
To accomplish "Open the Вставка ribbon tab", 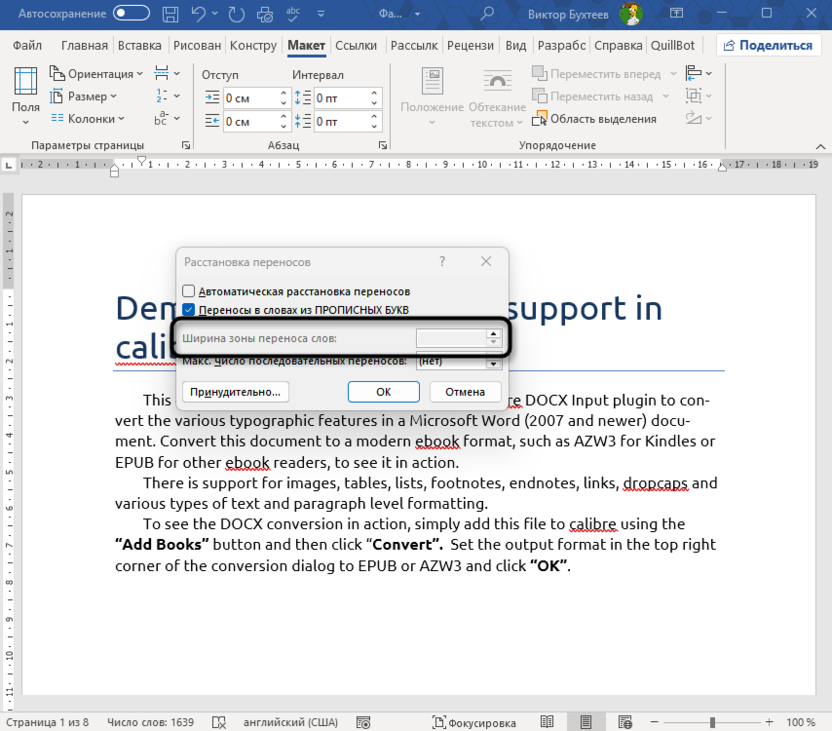I will point(139,46).
